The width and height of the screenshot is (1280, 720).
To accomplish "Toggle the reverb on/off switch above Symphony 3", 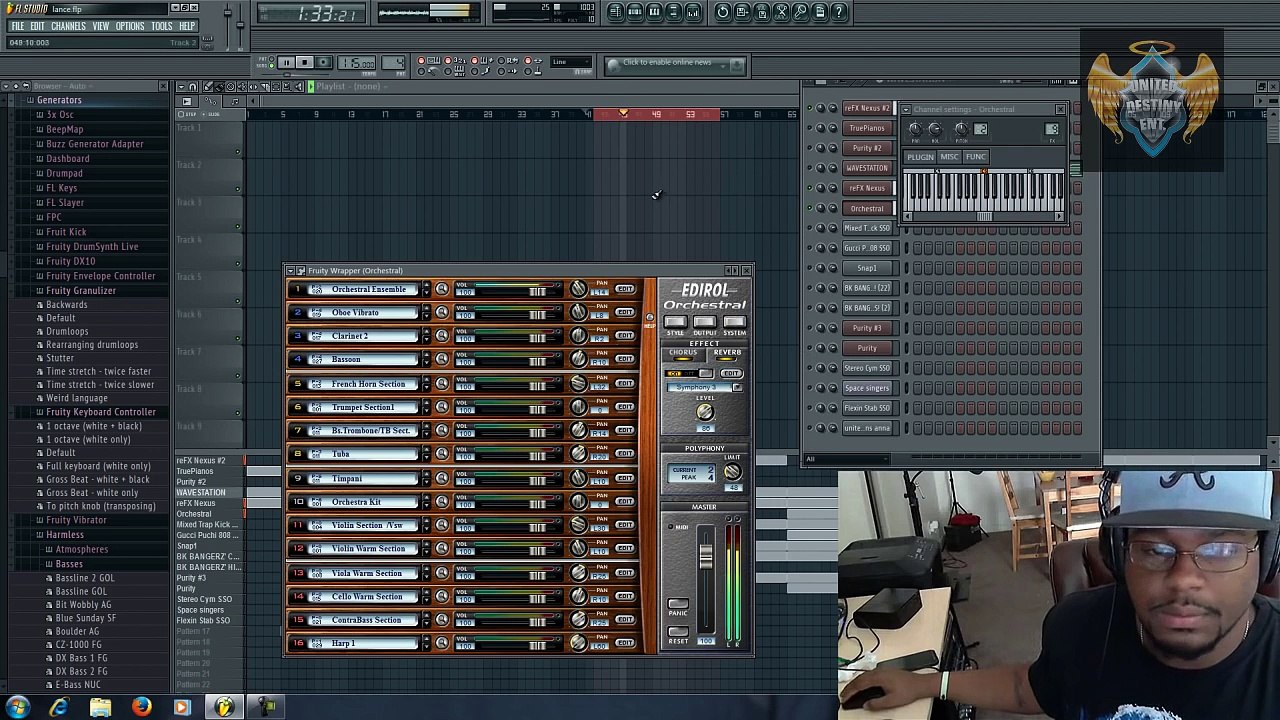I will coord(691,374).
